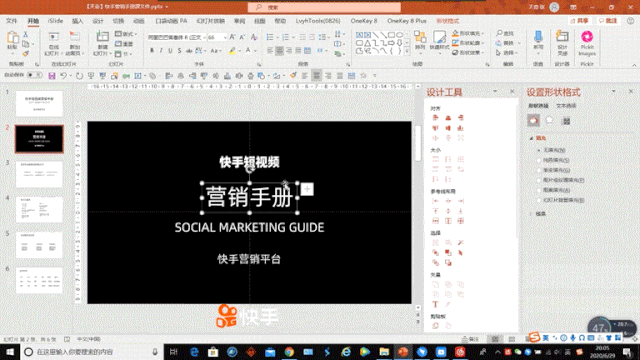Click Save icon in quick access toolbar
The image size is (640, 360).
(51, 76)
